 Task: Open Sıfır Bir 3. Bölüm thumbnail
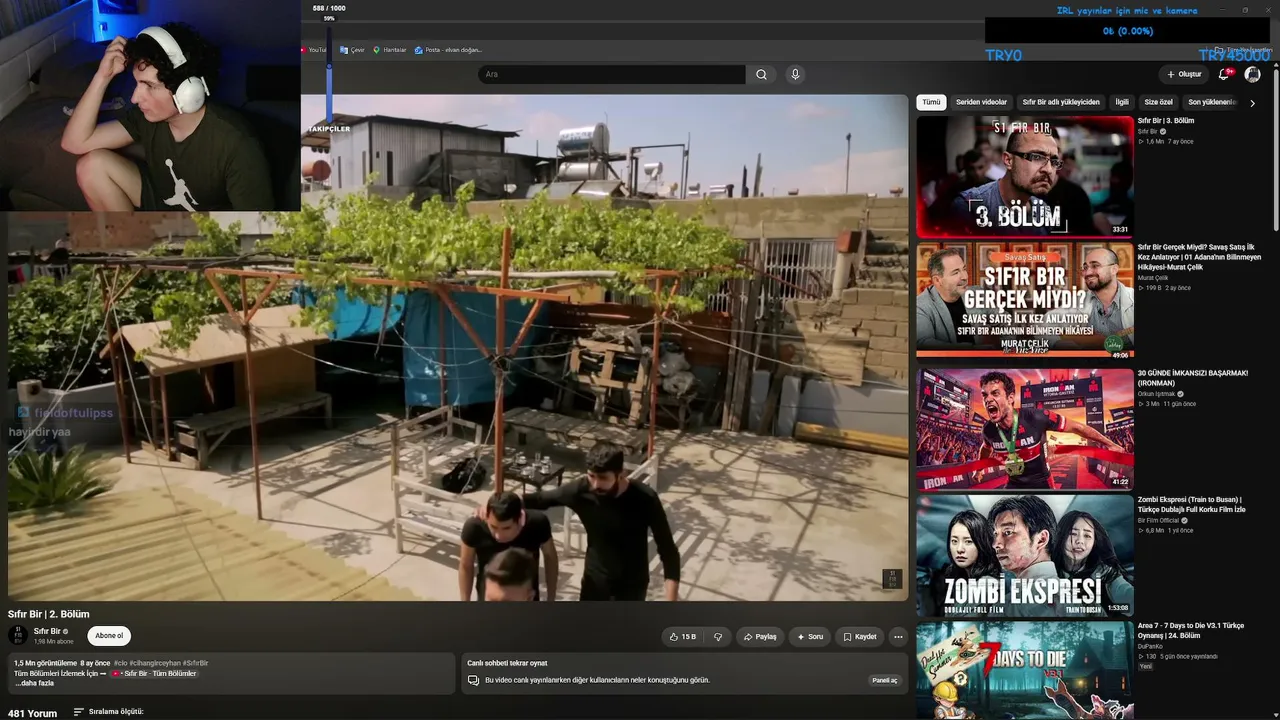1025,177
